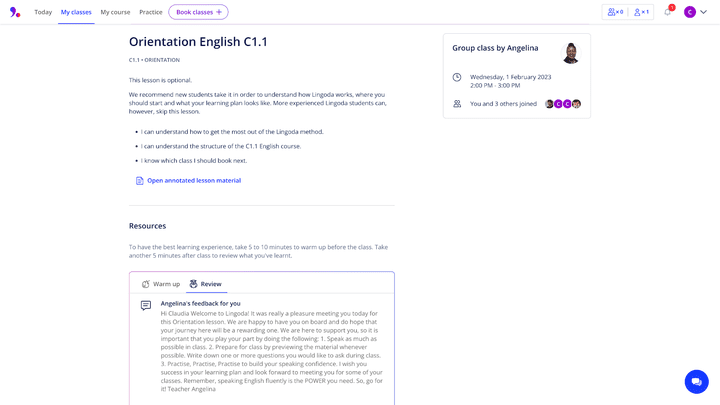Click the lesson material document icon
The height and width of the screenshot is (405, 720).
click(x=140, y=181)
